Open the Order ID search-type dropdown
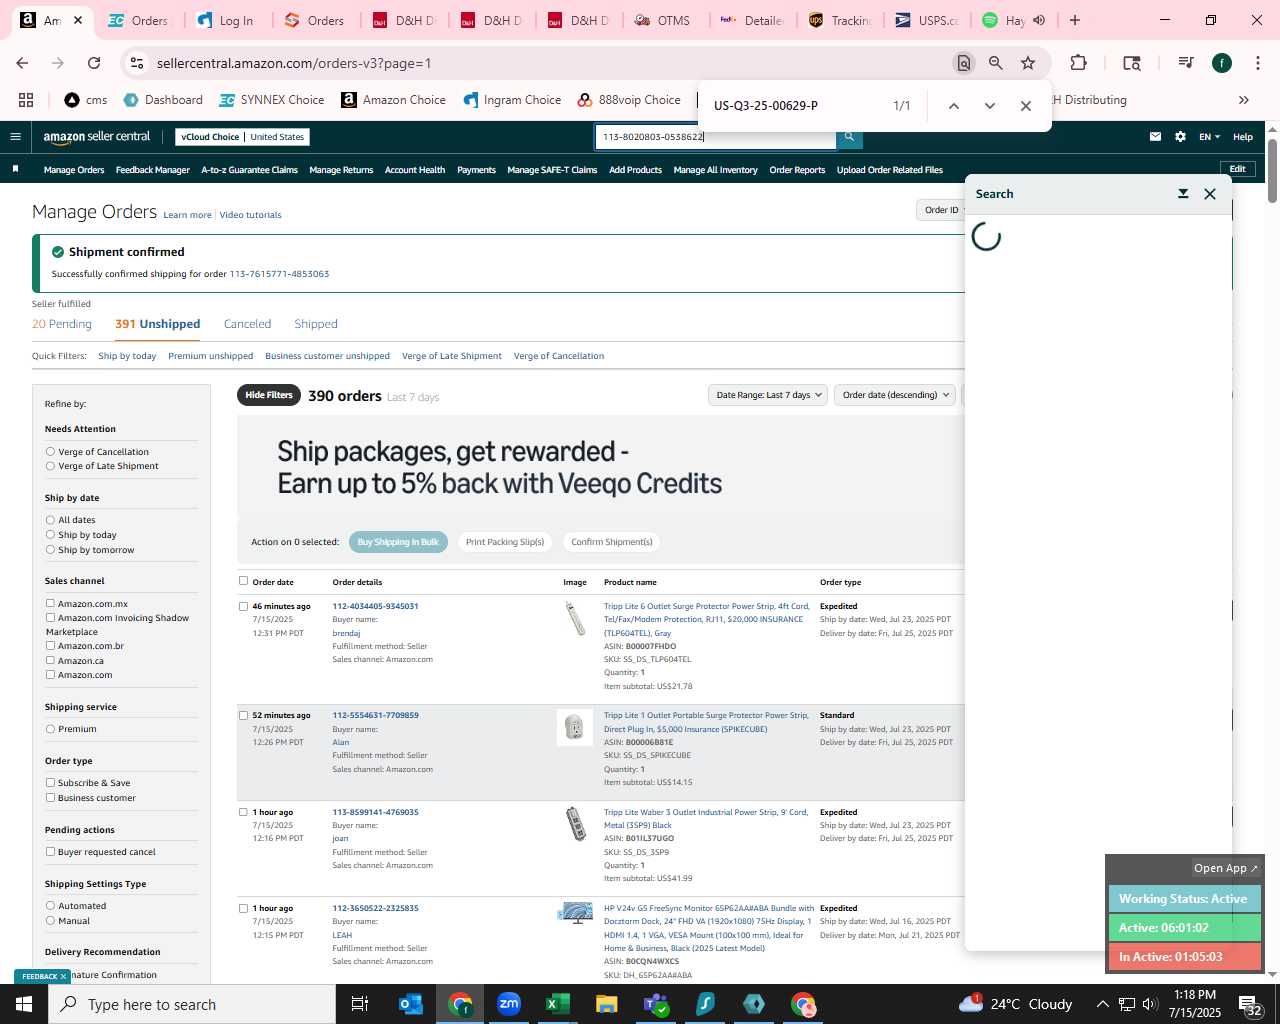 pos(941,210)
